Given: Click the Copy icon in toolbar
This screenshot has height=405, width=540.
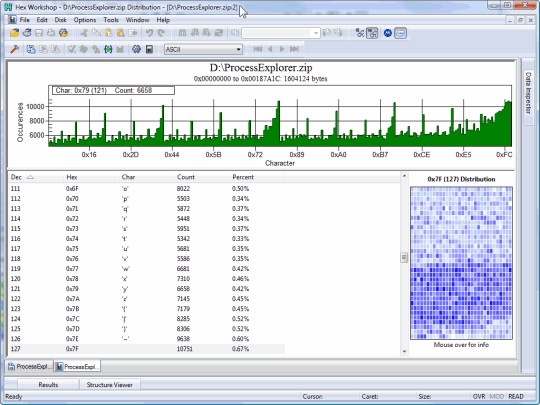Looking at the screenshot, I should [x=96, y=33].
